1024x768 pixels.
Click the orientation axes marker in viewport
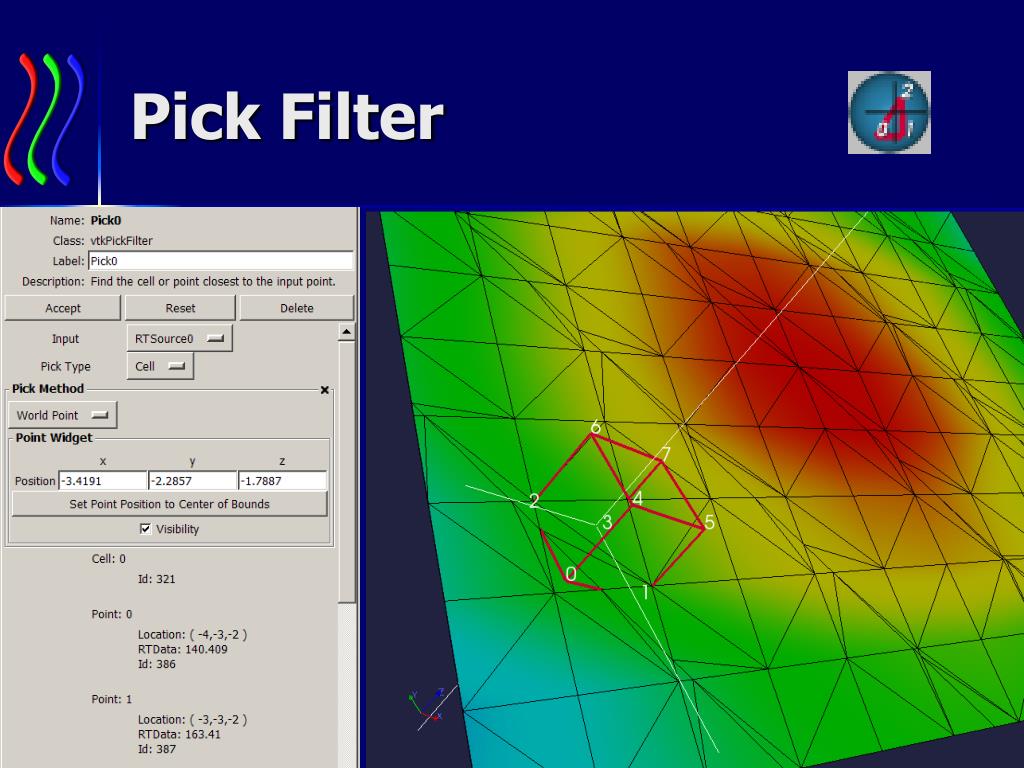click(x=427, y=708)
